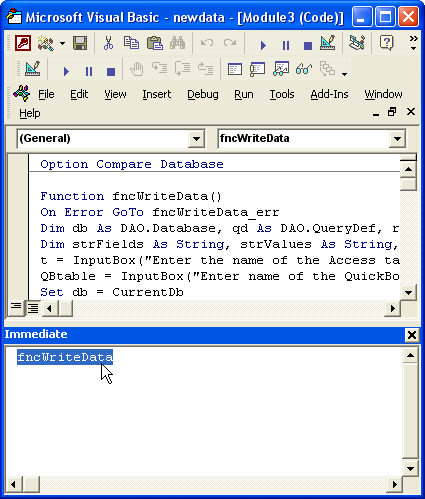Click Run Sub on the Standard toolbar
This screenshot has width=425, height=499.
[263, 45]
